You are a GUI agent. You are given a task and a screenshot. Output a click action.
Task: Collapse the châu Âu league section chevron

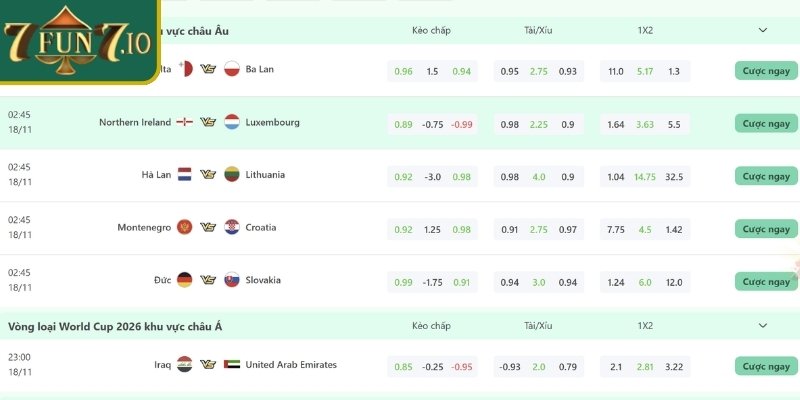point(765,30)
